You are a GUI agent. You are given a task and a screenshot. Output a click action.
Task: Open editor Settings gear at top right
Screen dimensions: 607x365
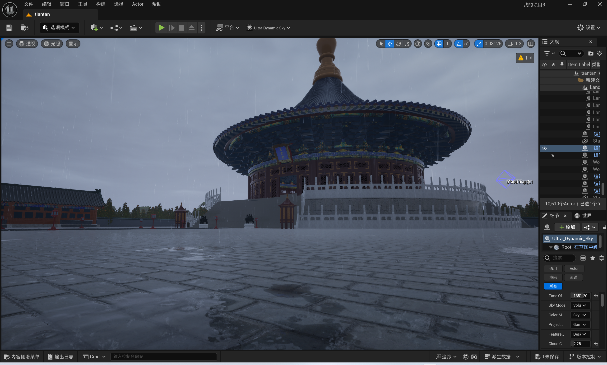click(588, 28)
